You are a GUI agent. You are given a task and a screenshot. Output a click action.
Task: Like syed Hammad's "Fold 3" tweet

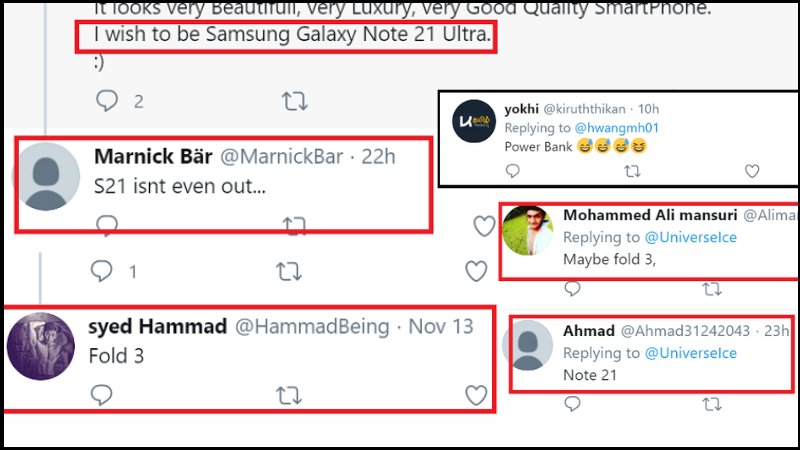tap(478, 394)
